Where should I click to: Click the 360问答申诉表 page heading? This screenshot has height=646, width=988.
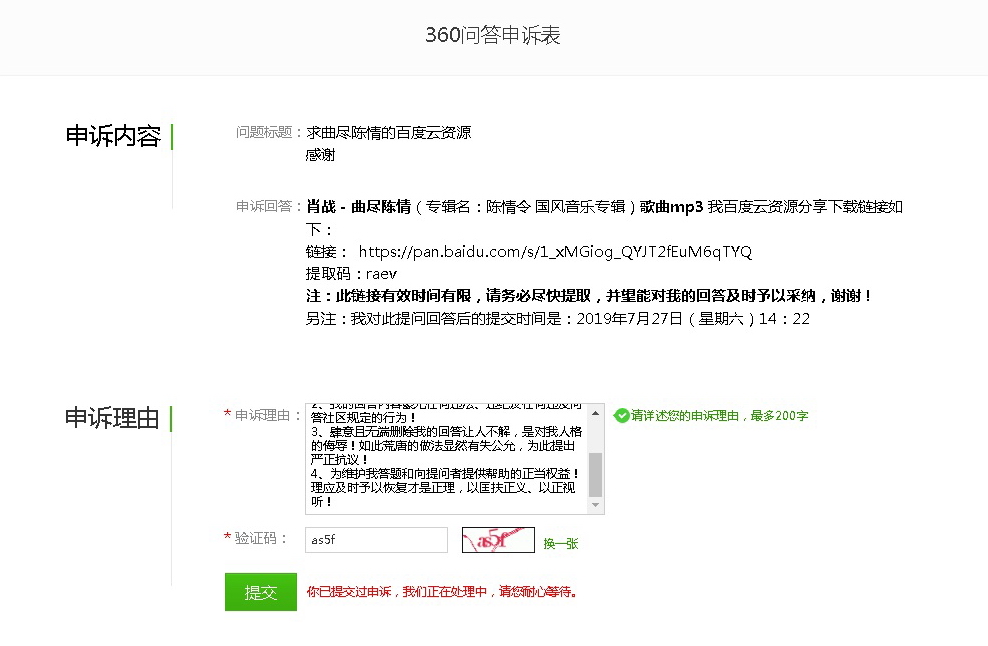point(493,35)
